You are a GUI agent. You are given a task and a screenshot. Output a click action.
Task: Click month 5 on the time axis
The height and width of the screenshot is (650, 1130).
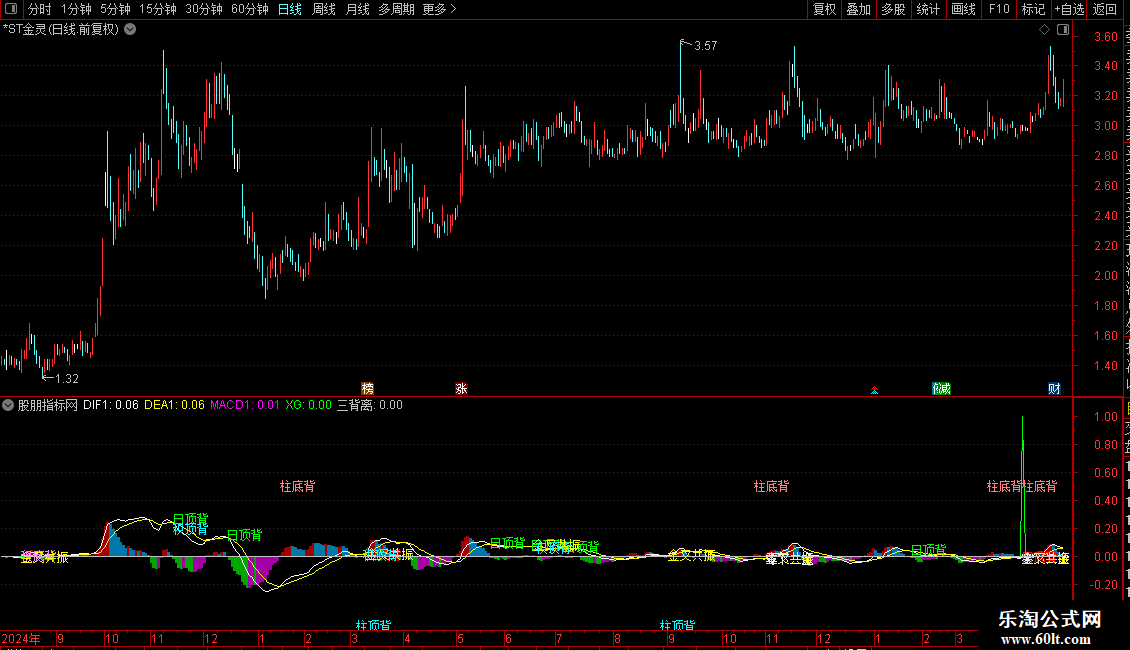click(x=460, y=638)
